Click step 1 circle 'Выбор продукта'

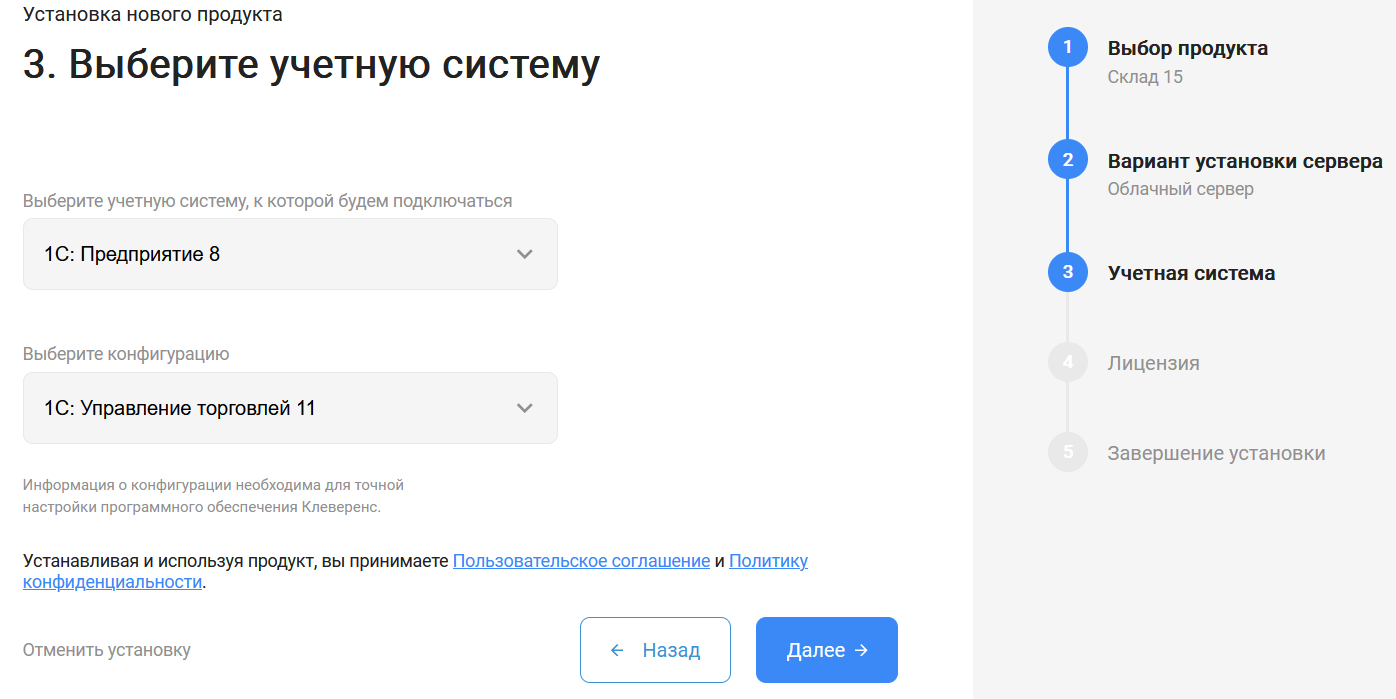point(1068,47)
